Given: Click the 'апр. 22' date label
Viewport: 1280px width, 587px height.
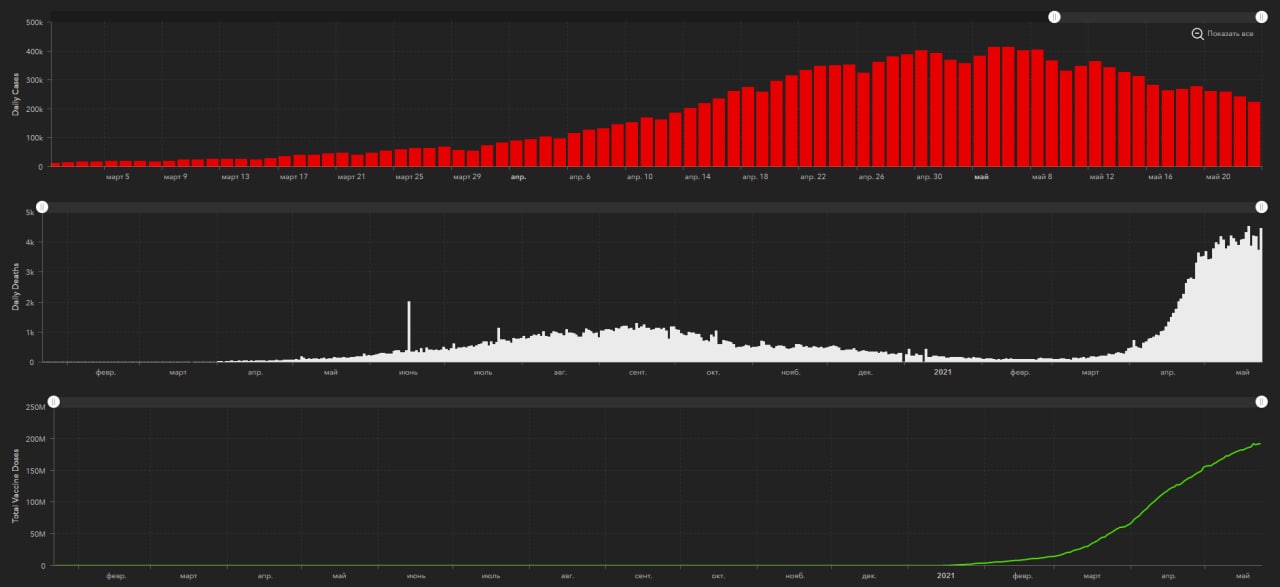Looking at the screenshot, I should click(x=814, y=177).
